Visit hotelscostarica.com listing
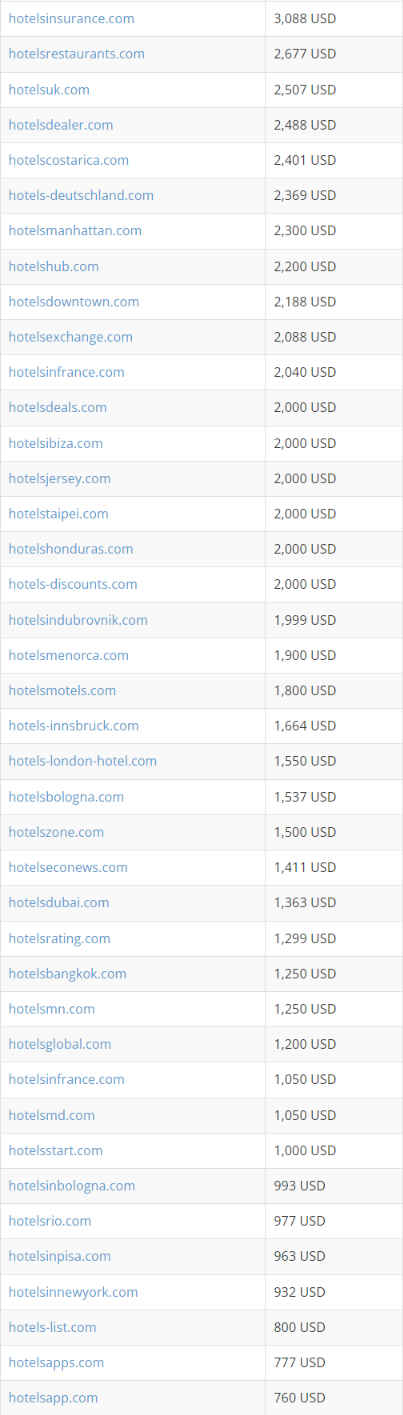This screenshot has width=403, height=1415. [68, 160]
